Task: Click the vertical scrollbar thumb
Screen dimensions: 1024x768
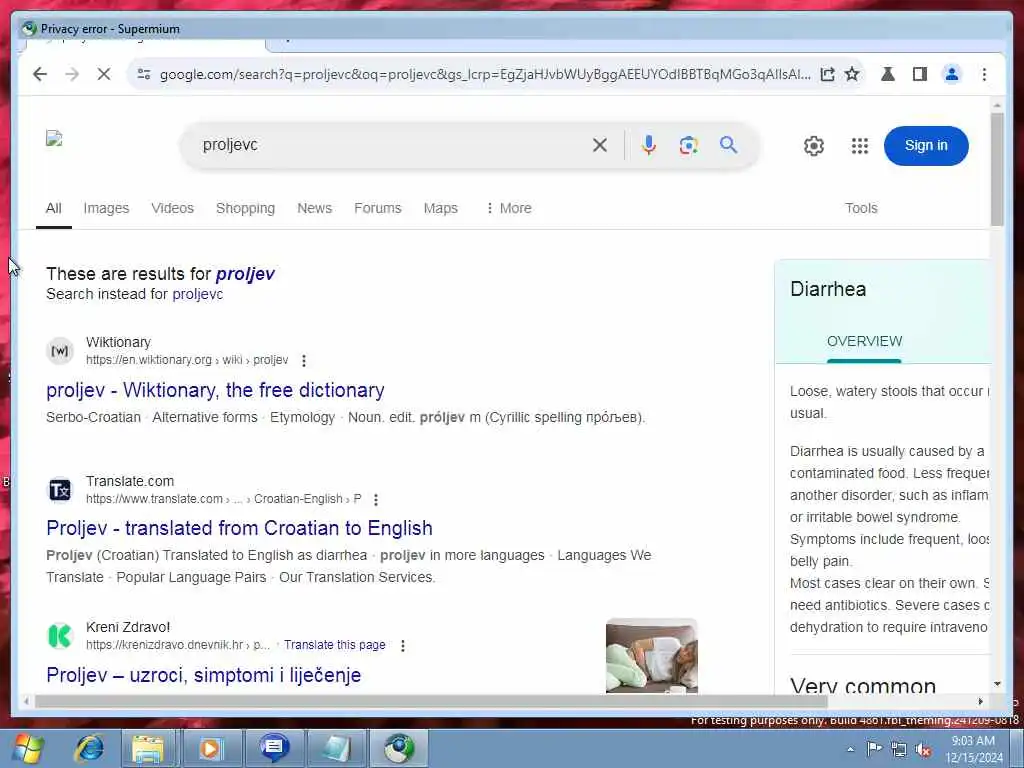Action: (997, 169)
